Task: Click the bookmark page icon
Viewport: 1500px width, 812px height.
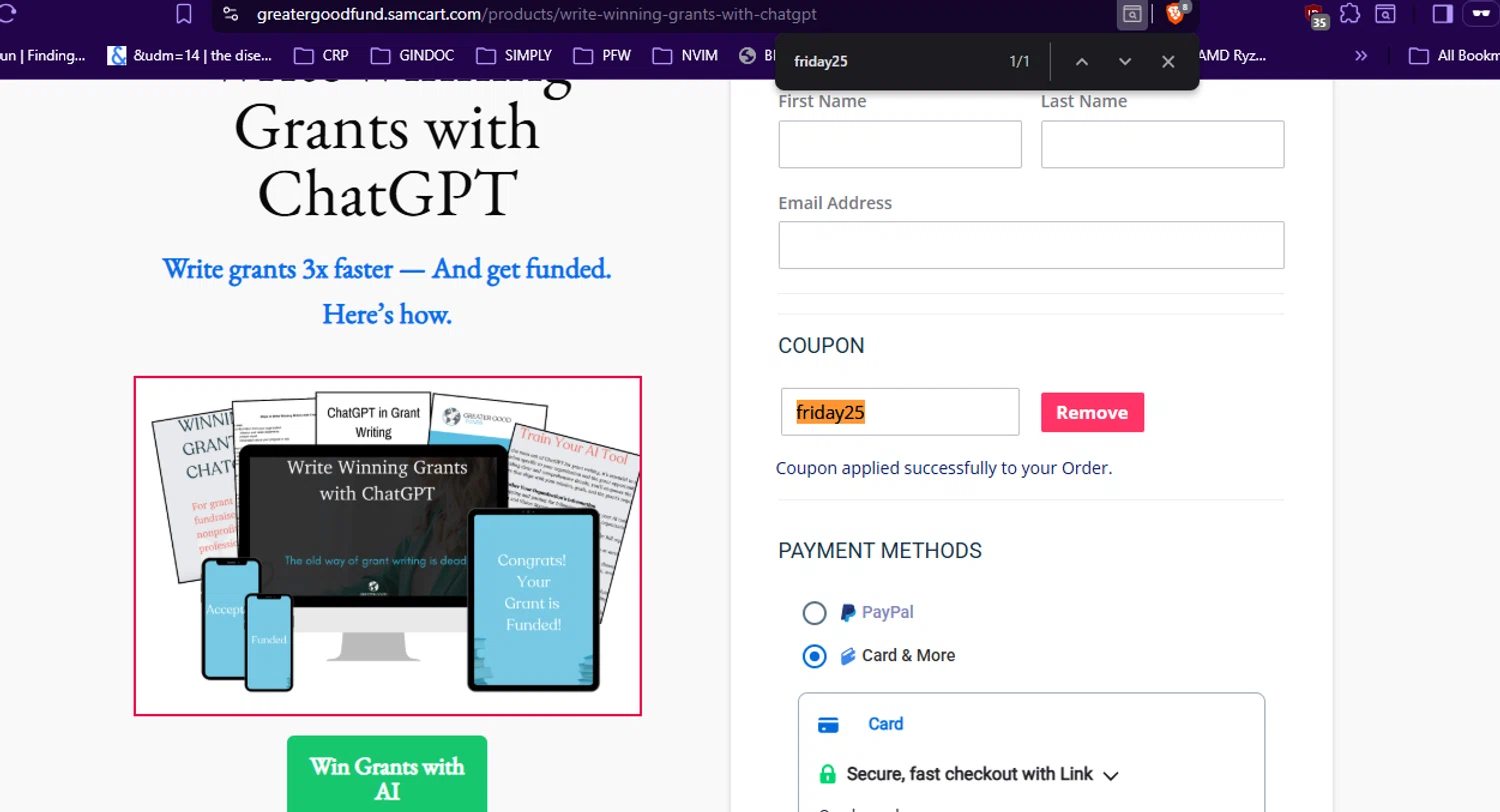Action: [x=183, y=14]
